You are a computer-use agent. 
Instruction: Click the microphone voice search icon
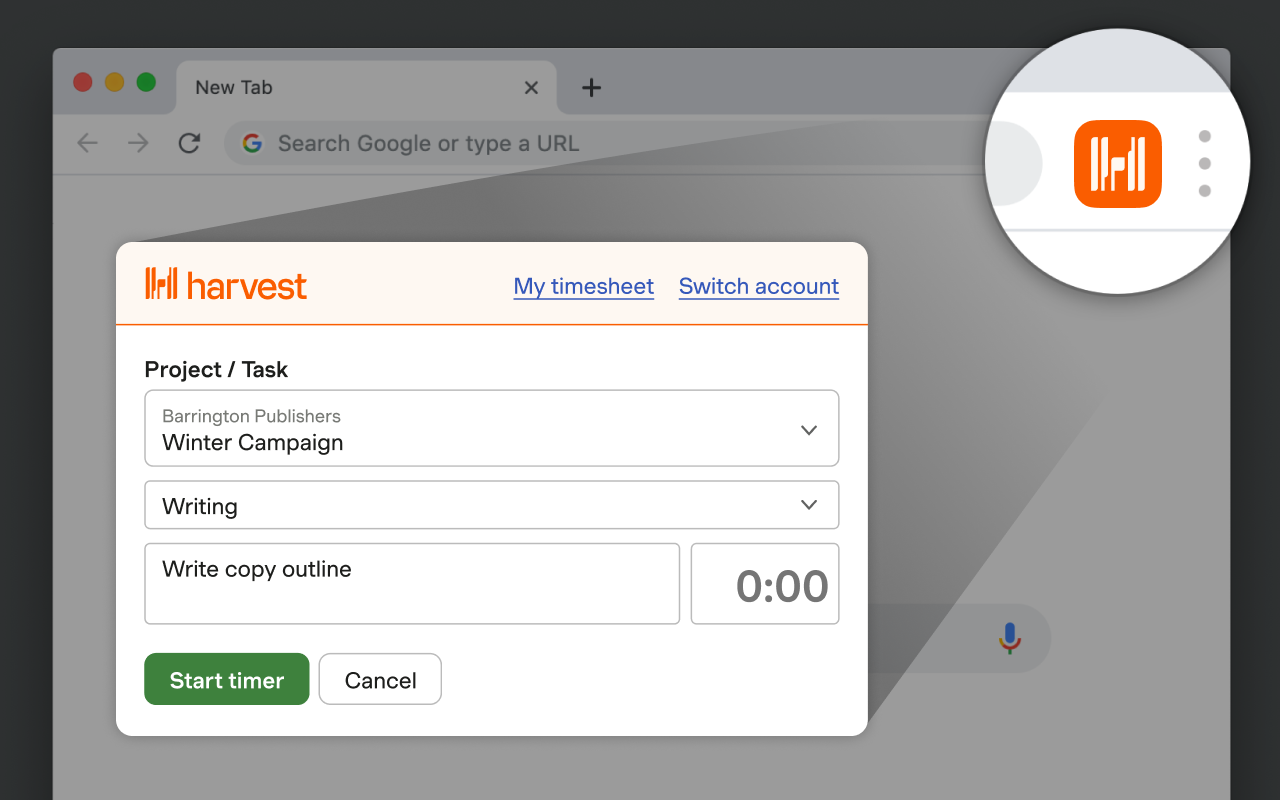point(1010,638)
